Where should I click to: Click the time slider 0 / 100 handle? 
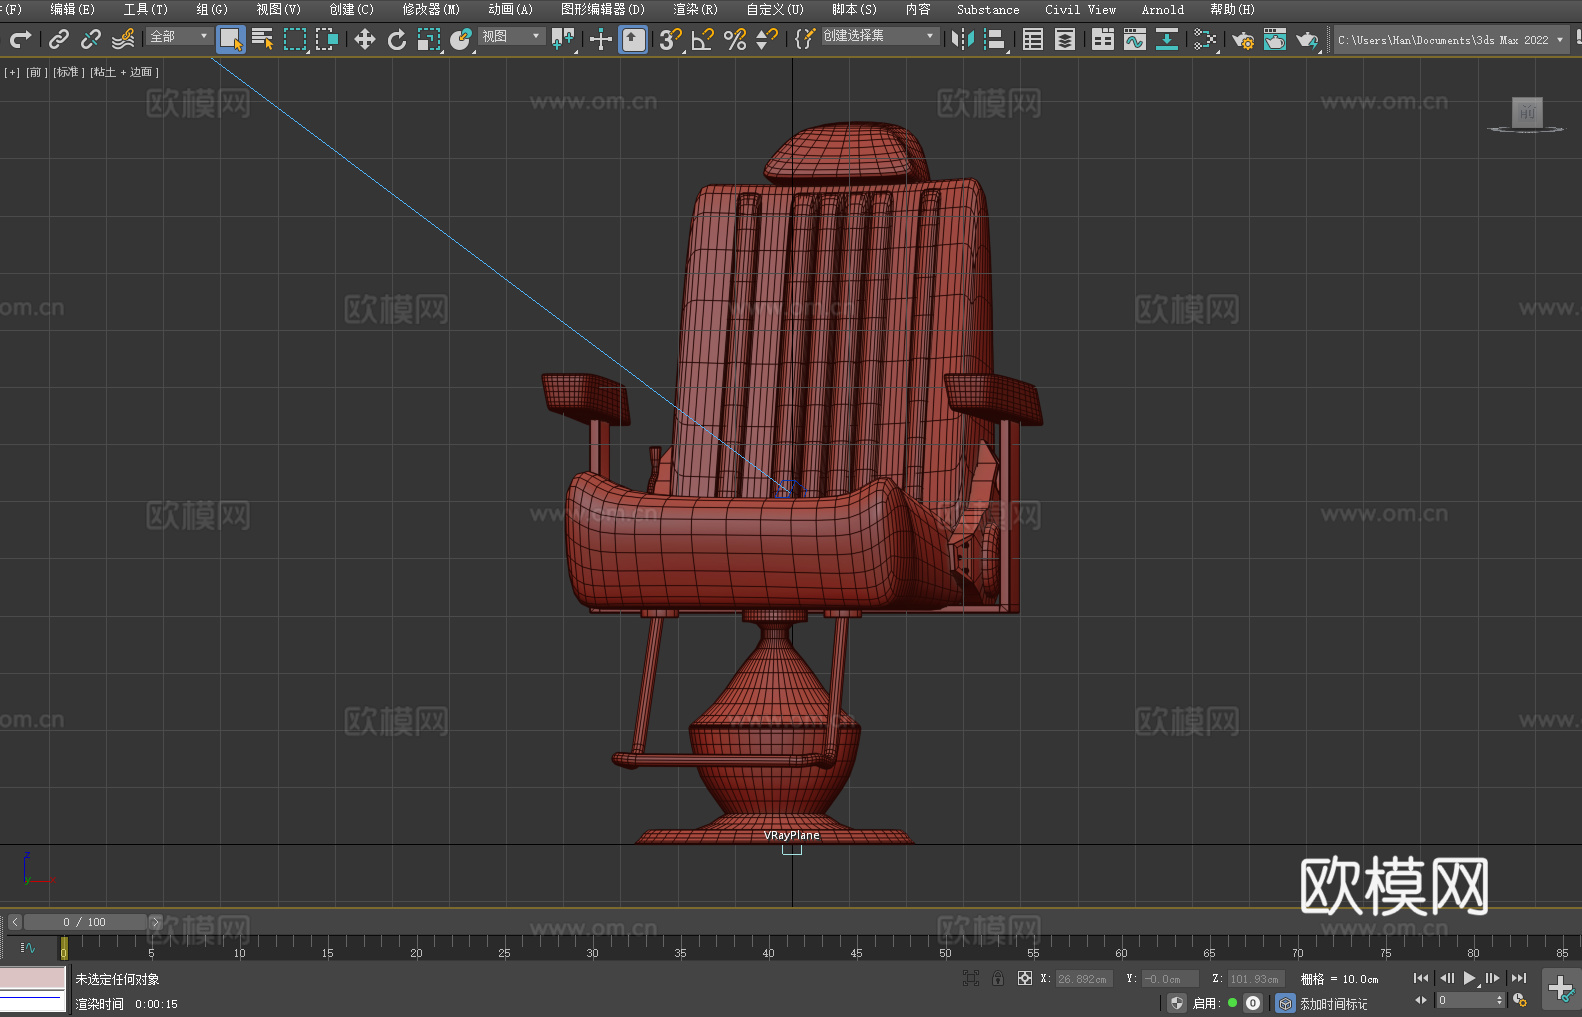[85, 922]
